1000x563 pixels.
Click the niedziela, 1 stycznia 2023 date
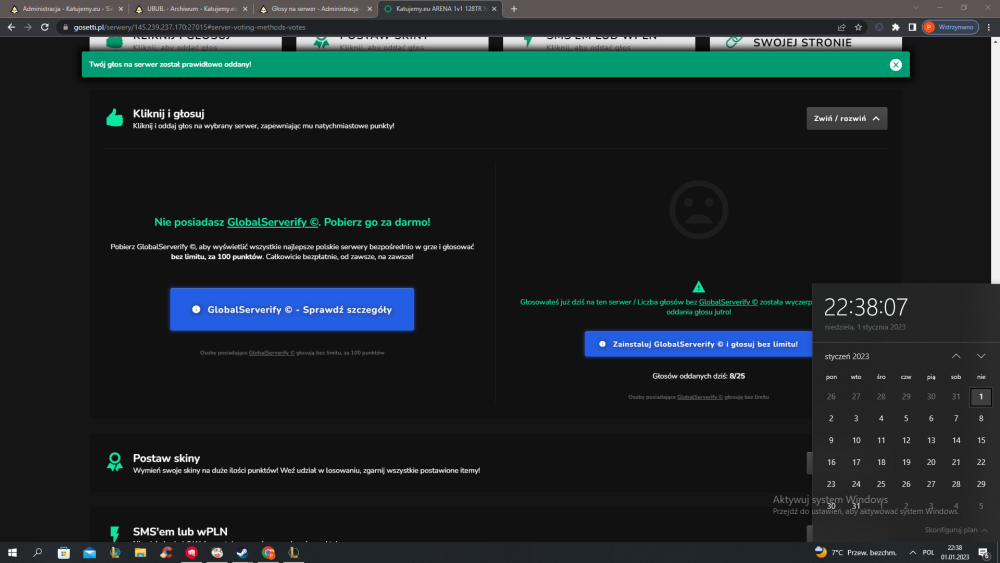[x=865, y=327]
